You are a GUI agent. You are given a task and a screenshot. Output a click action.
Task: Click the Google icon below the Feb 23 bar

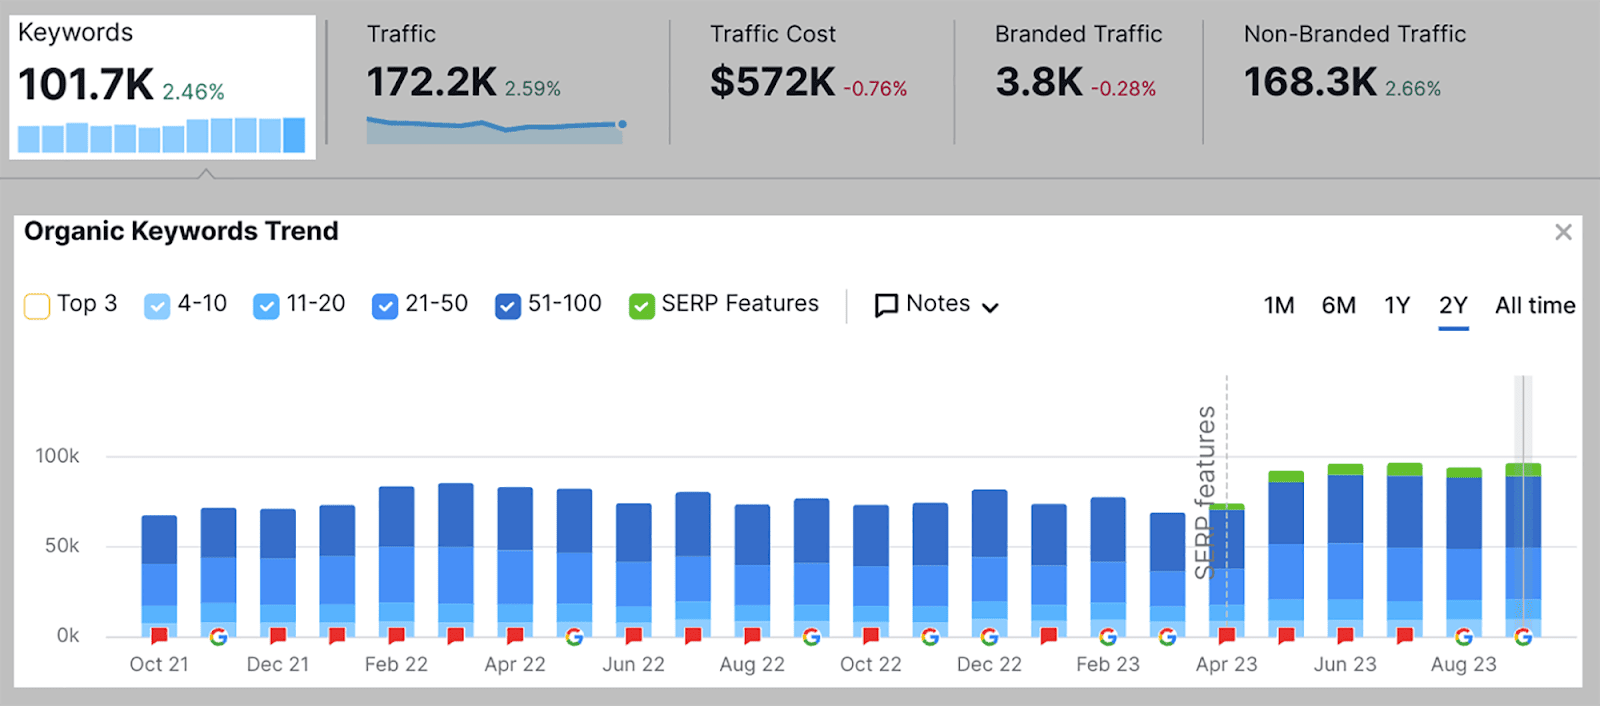click(1108, 637)
